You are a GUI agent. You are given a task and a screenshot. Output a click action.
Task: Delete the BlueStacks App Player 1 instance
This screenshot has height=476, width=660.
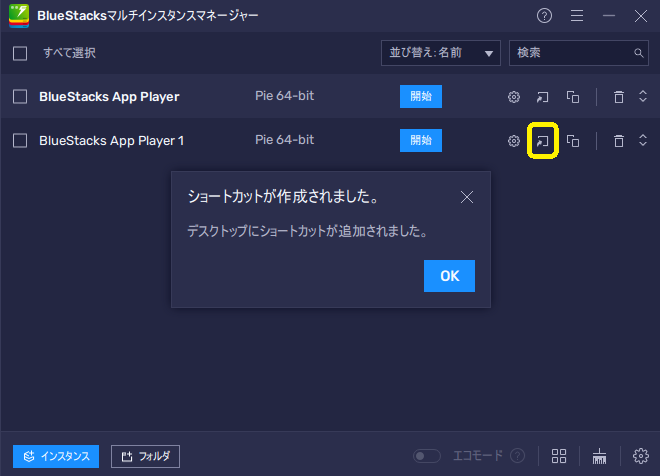pos(619,141)
